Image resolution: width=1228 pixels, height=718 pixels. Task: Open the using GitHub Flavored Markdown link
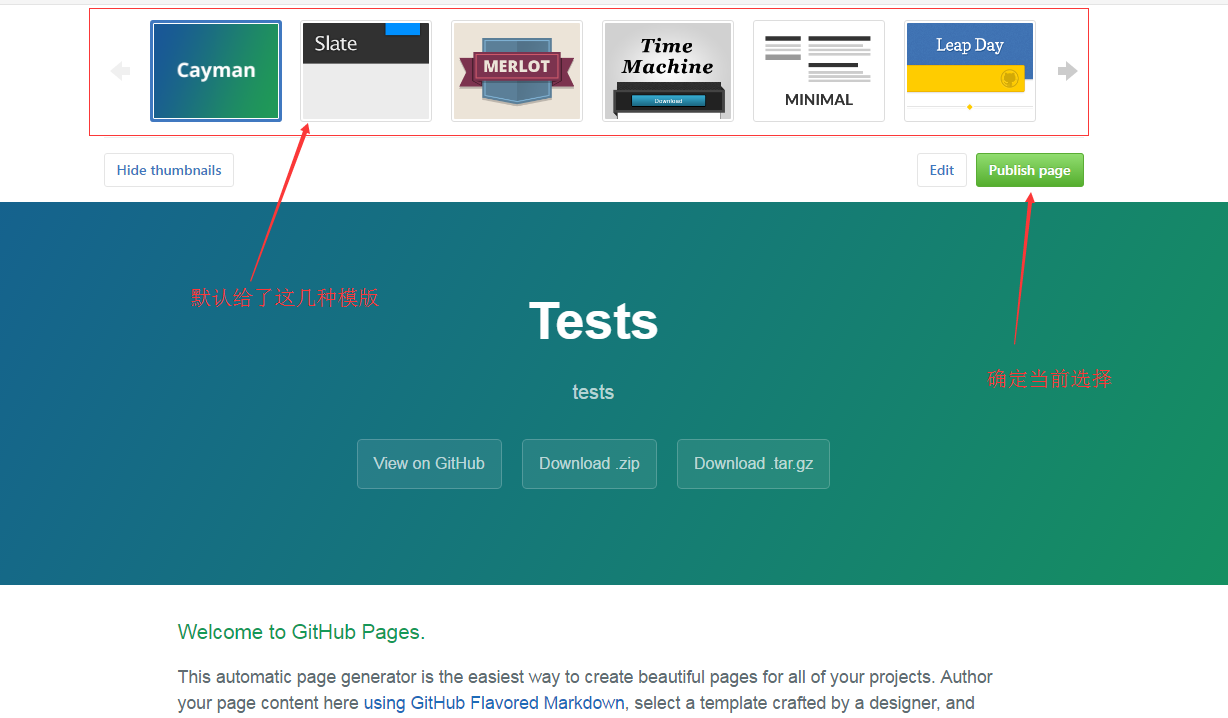click(494, 703)
